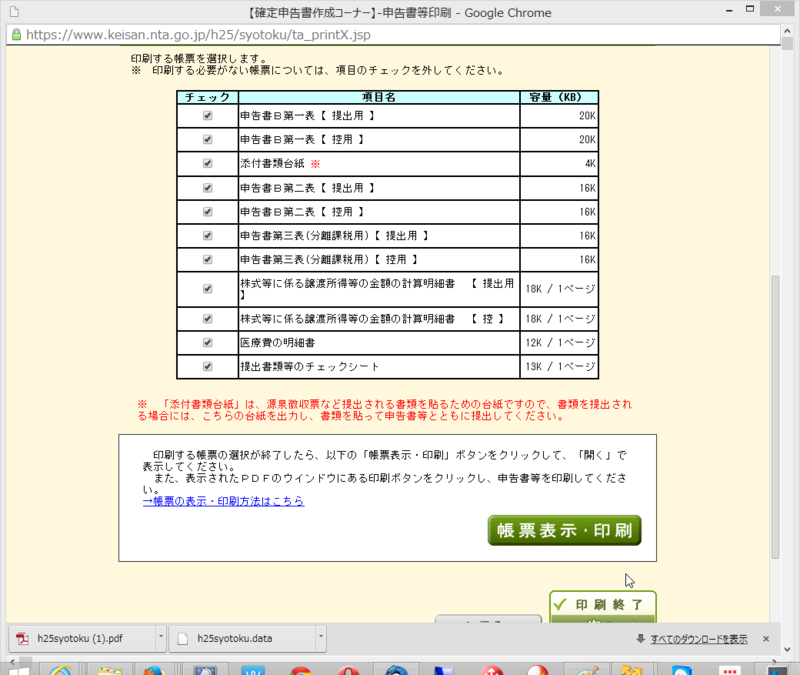Uncheck 申告書B第二表【控用】 checkbox

pyautogui.click(x=207, y=211)
